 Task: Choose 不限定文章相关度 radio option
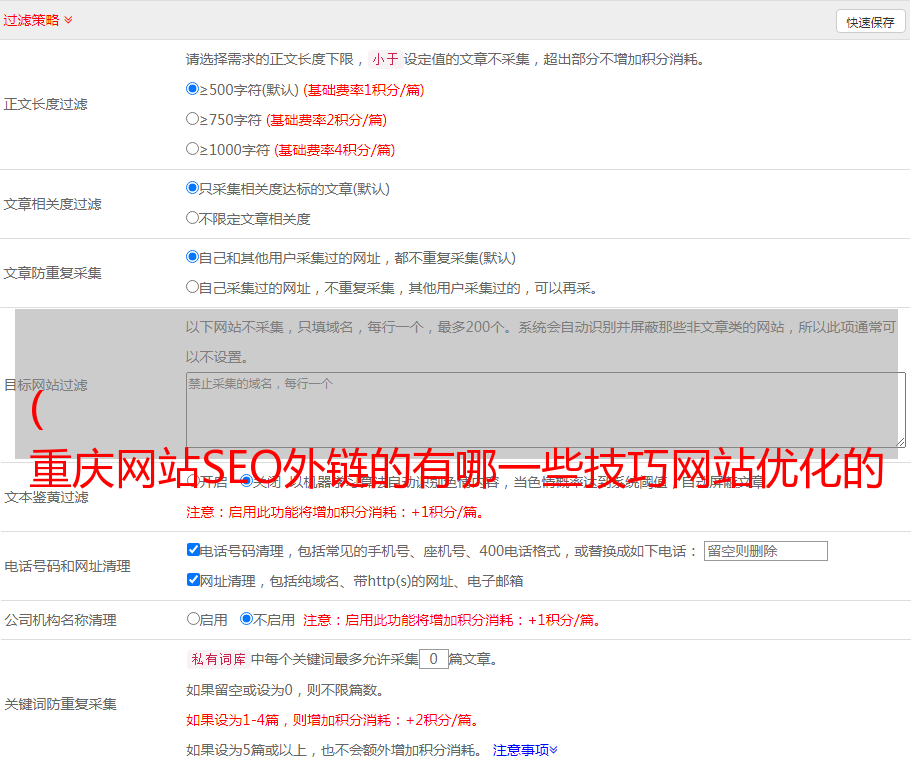pyautogui.click(x=193, y=218)
